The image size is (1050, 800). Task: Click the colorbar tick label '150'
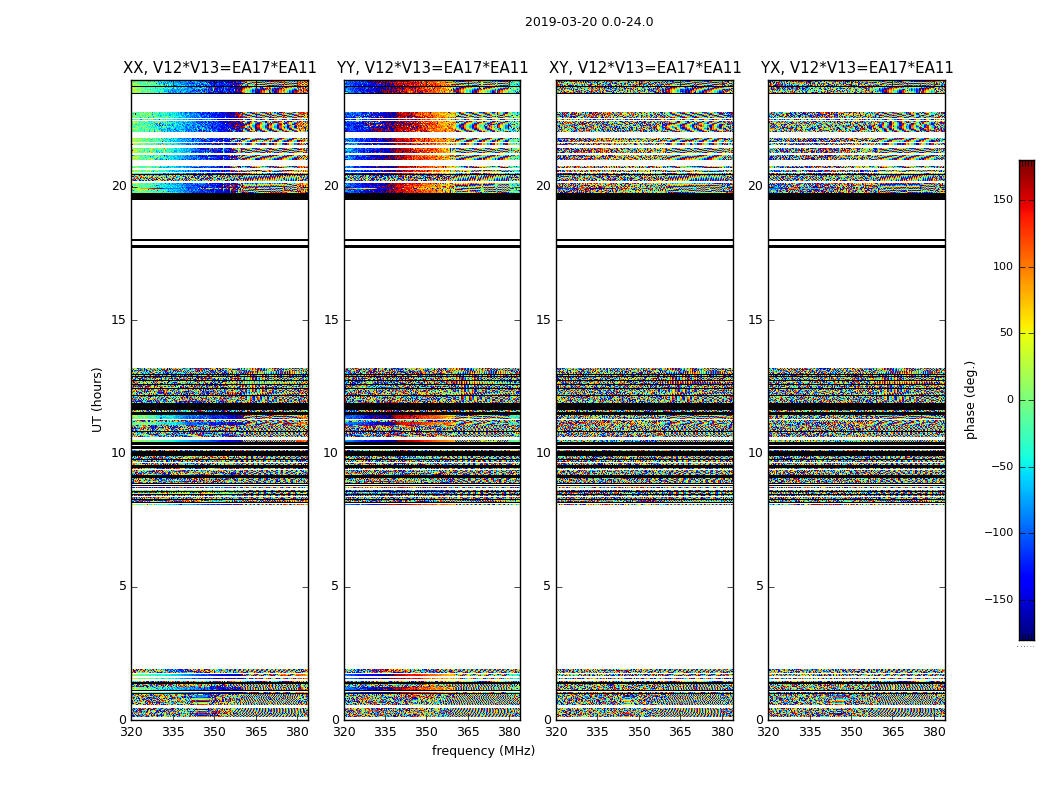[x=1003, y=199]
